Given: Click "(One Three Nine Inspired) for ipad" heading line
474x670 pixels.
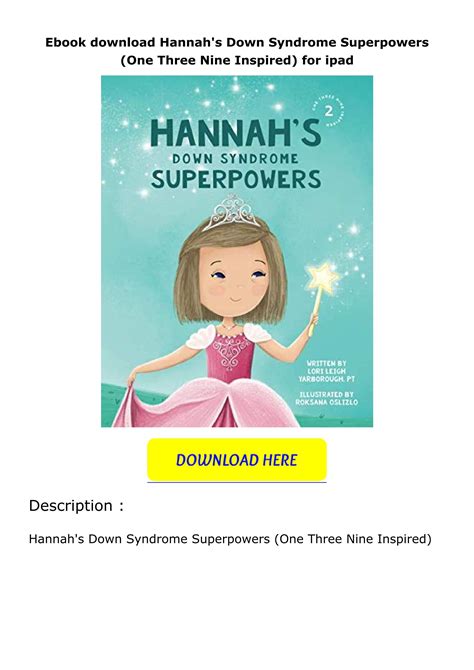Looking at the screenshot, I should tap(237, 60).
